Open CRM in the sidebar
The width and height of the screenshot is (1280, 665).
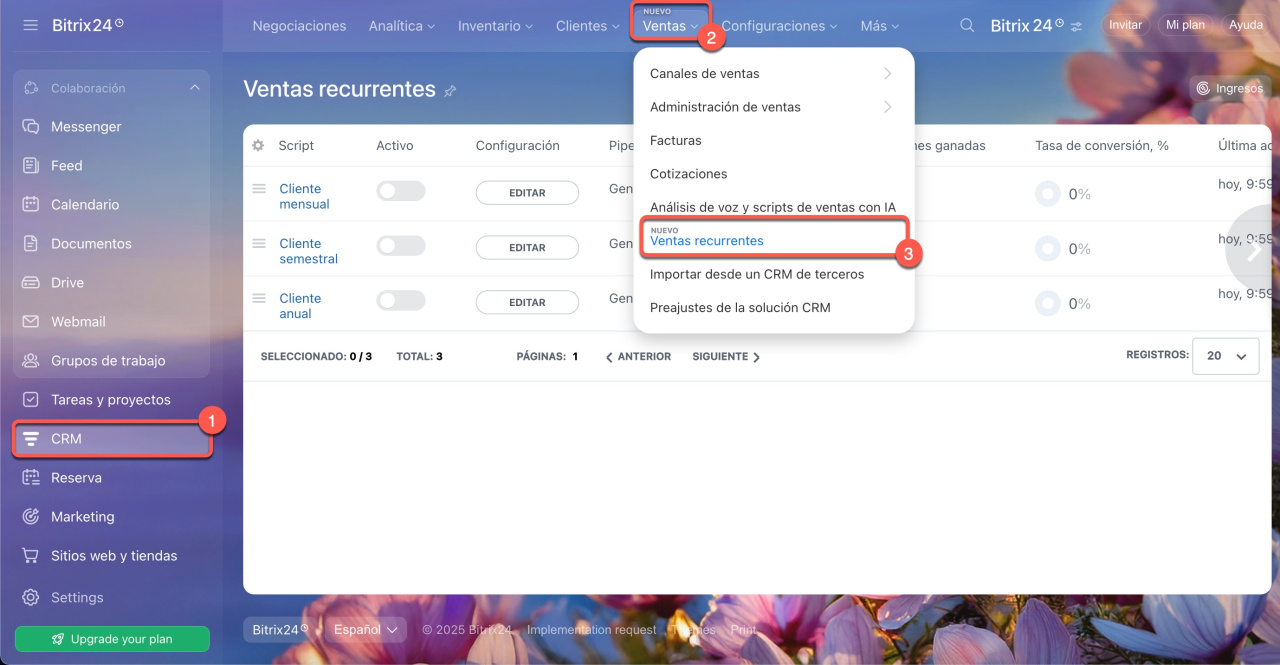[x=112, y=439]
